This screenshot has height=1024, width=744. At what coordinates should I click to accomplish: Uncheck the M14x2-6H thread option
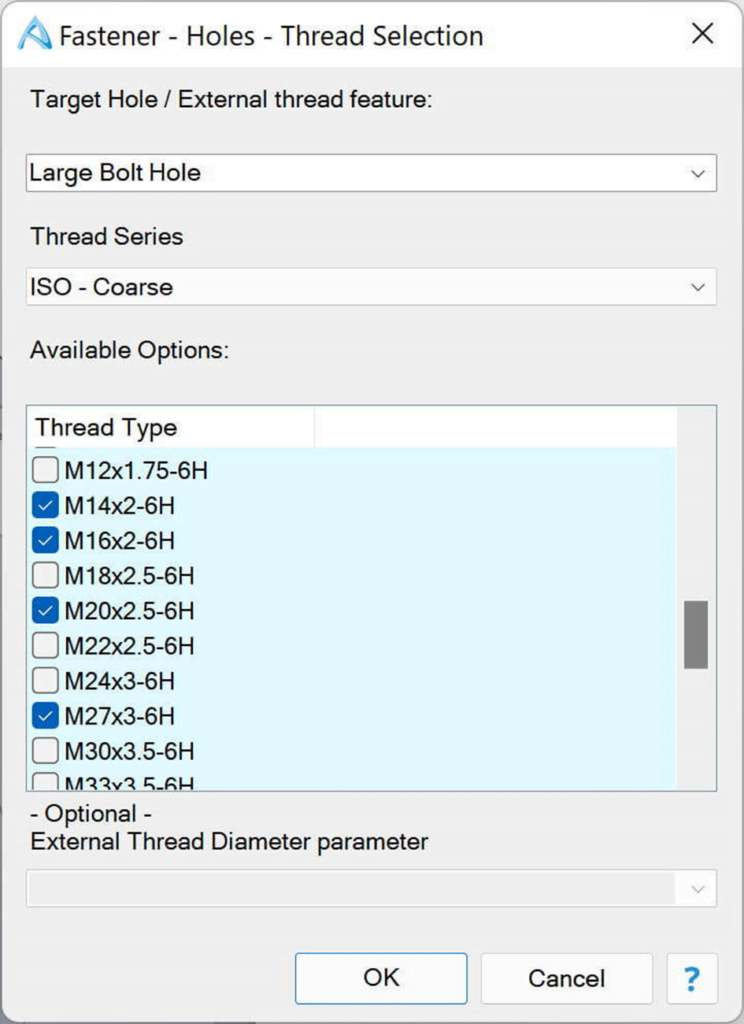46,505
